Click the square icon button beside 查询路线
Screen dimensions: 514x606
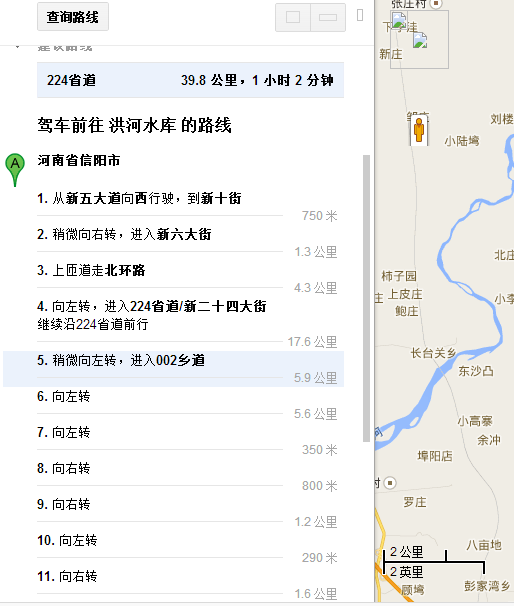pyautogui.click(x=293, y=17)
